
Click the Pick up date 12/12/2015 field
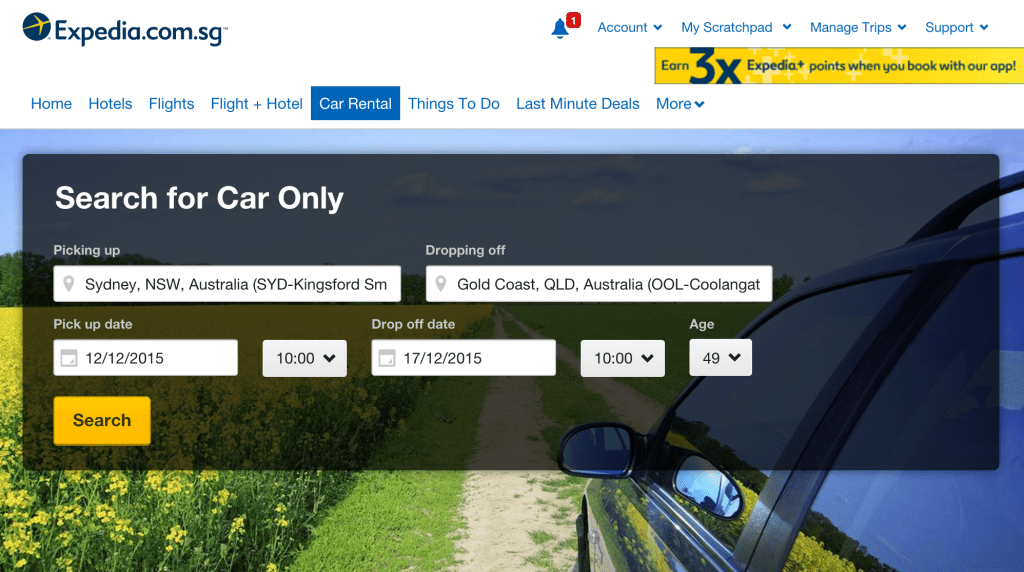pyautogui.click(x=146, y=357)
